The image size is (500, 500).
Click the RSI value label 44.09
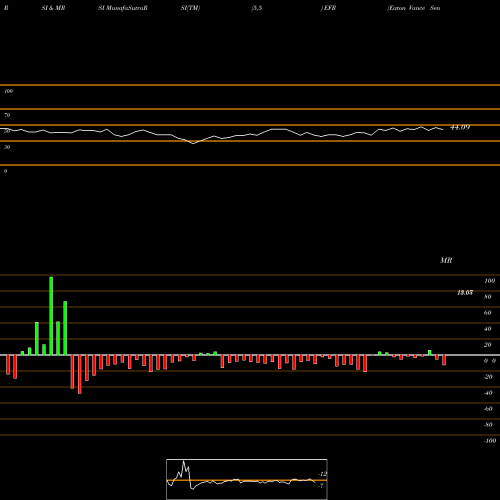460,127
